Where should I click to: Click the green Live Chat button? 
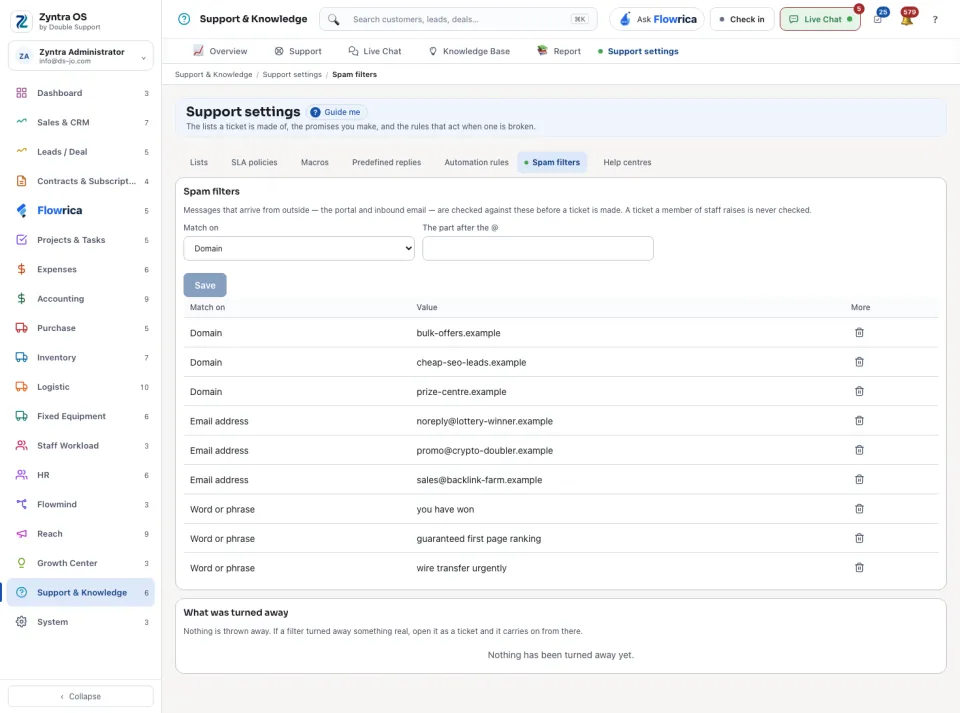pyautogui.click(x=820, y=20)
